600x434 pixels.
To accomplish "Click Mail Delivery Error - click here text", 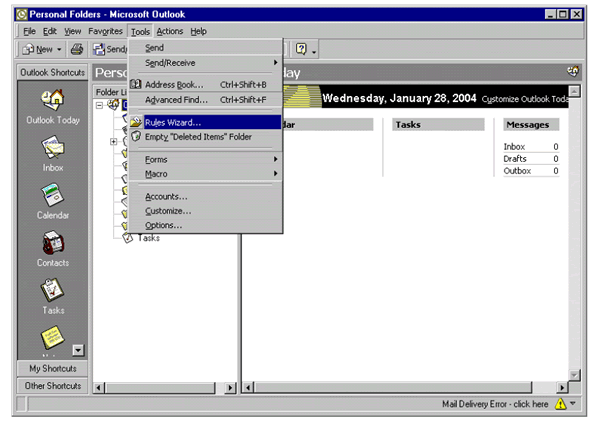I will tap(495, 404).
